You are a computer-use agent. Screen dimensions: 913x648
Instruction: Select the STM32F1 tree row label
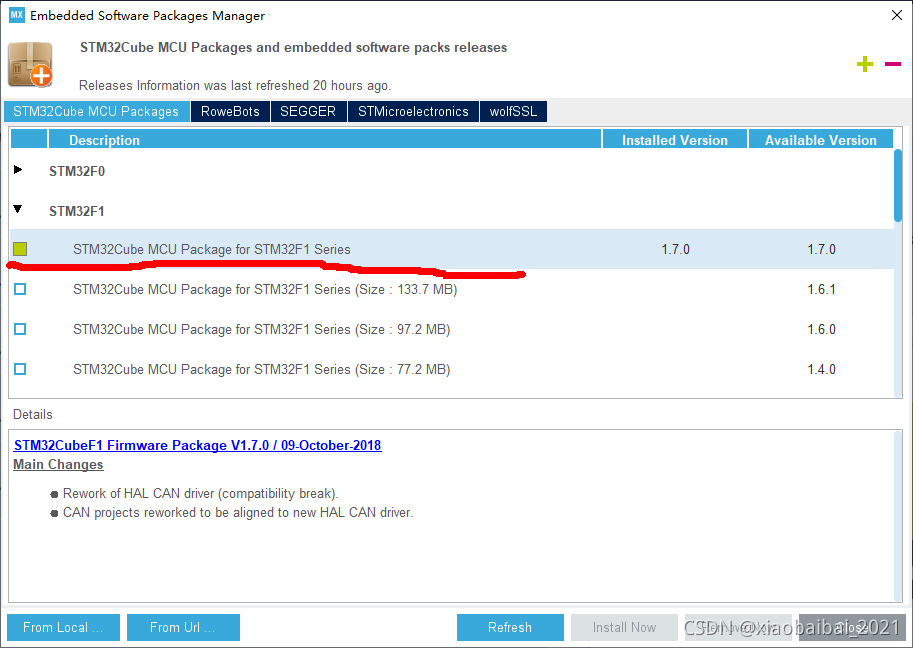[x=77, y=211]
